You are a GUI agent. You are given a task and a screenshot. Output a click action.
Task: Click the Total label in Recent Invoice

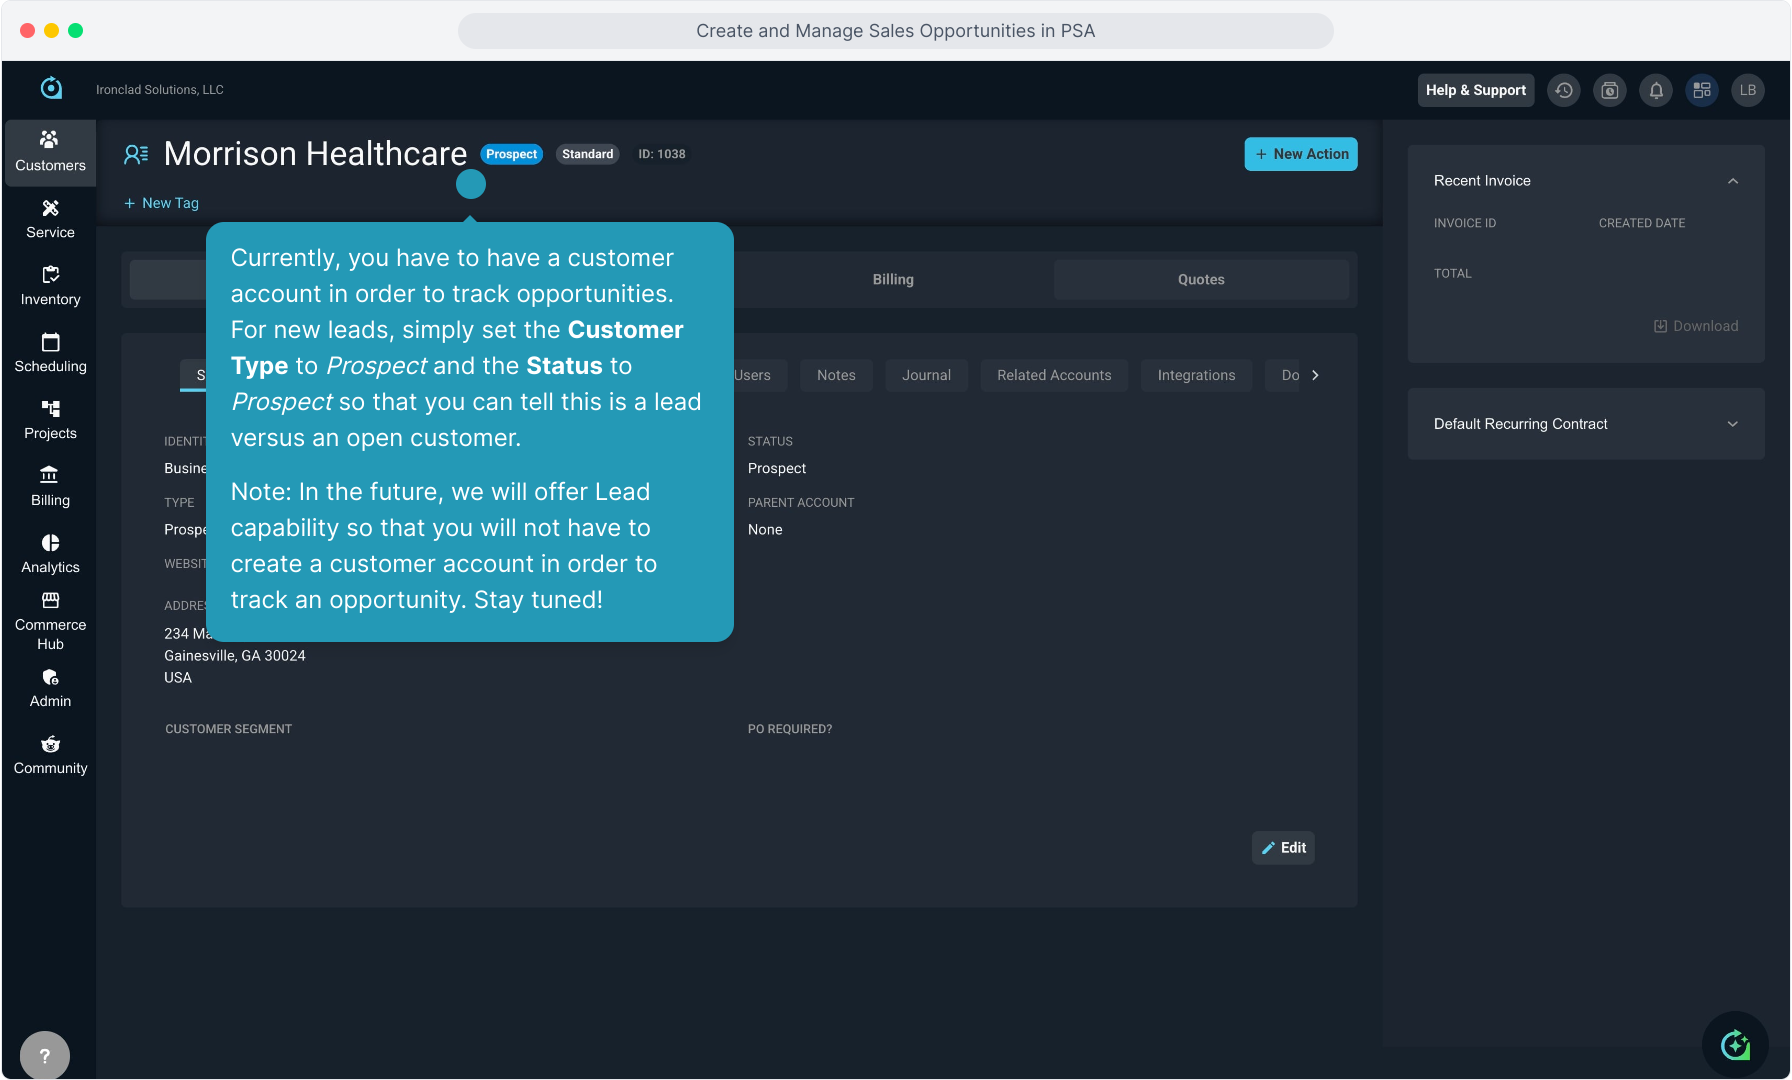click(1453, 273)
